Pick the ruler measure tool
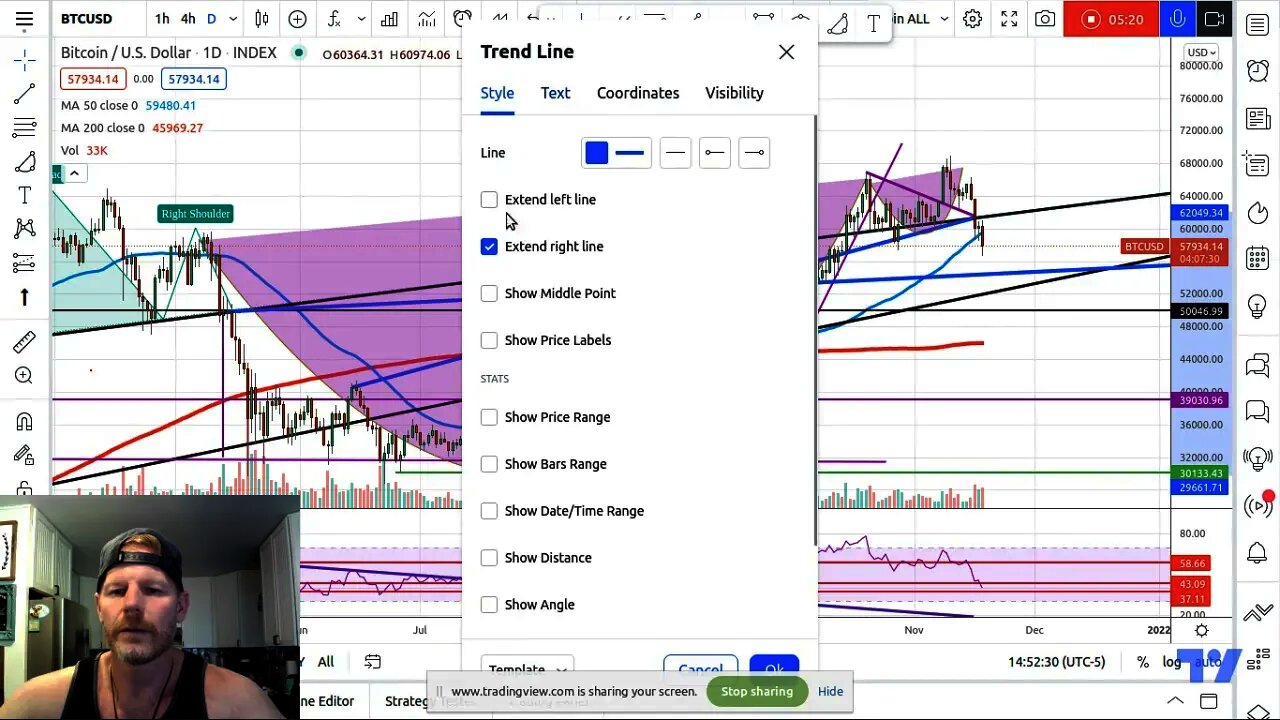 pyautogui.click(x=25, y=342)
